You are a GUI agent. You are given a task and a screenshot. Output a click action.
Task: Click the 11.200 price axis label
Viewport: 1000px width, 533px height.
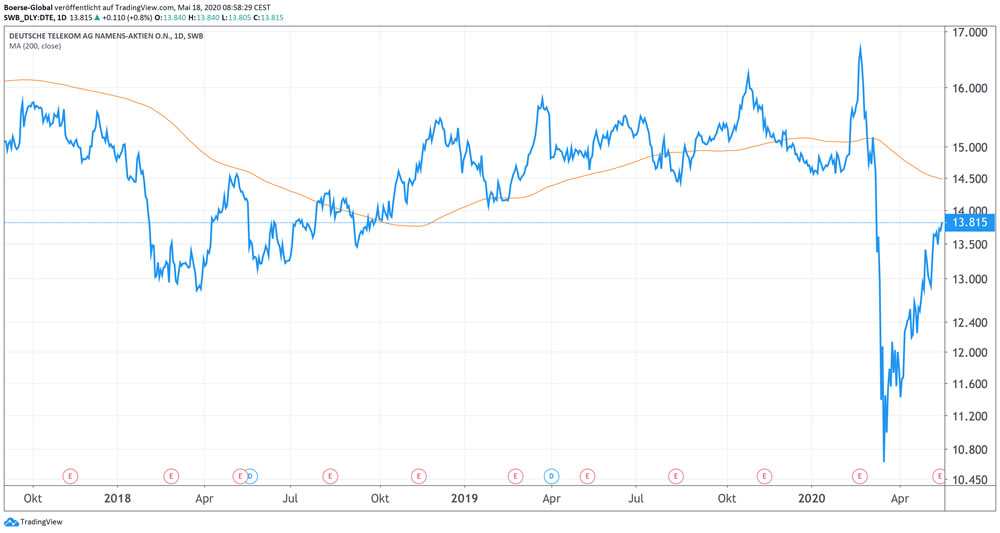[x=969, y=416]
